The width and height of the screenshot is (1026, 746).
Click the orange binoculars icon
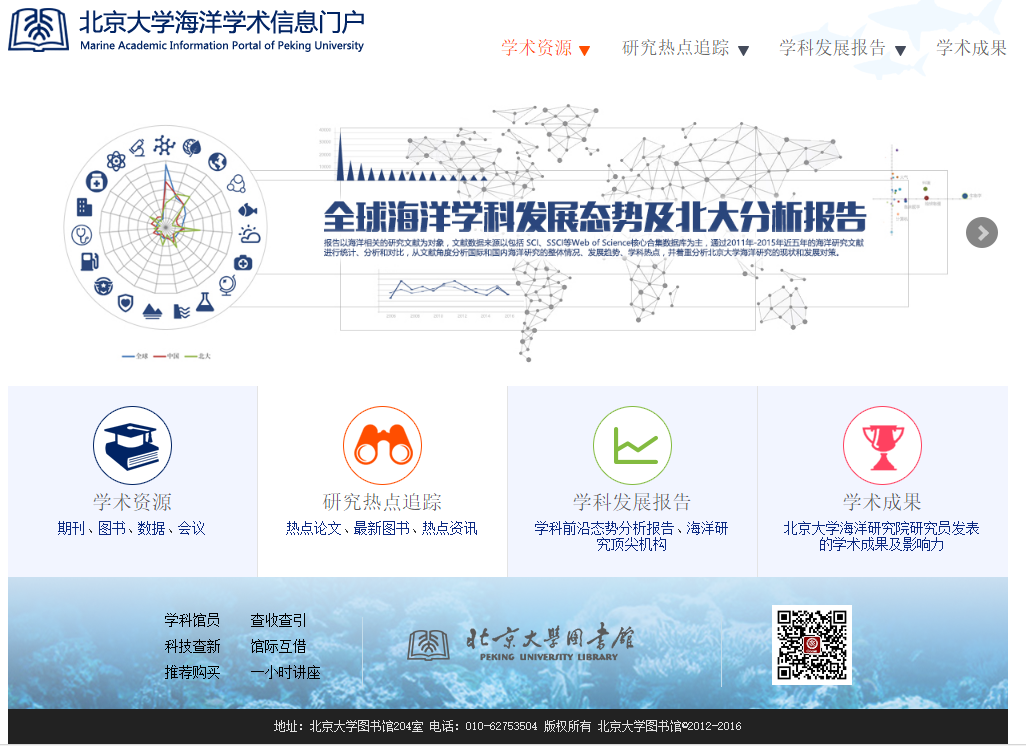tap(382, 446)
